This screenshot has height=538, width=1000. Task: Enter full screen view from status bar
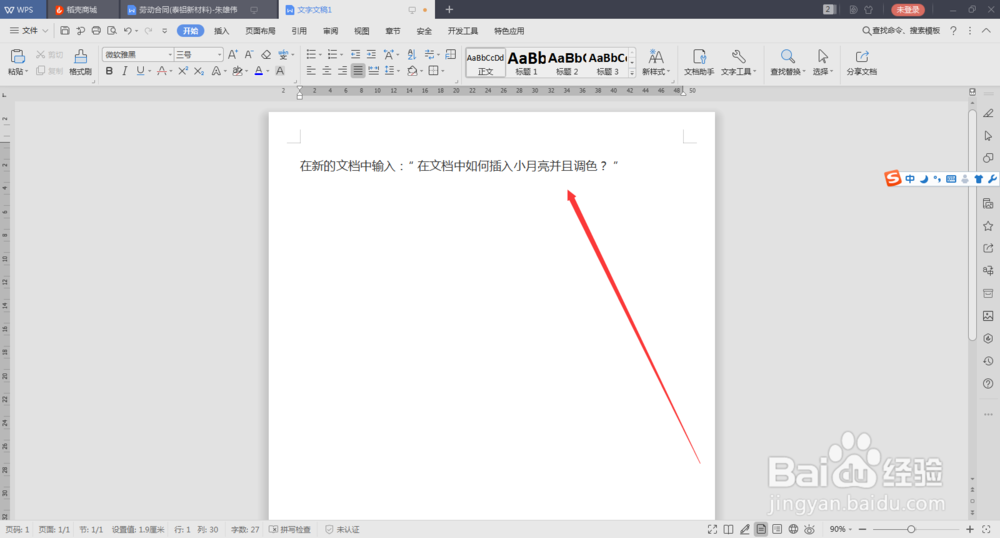(x=712, y=529)
